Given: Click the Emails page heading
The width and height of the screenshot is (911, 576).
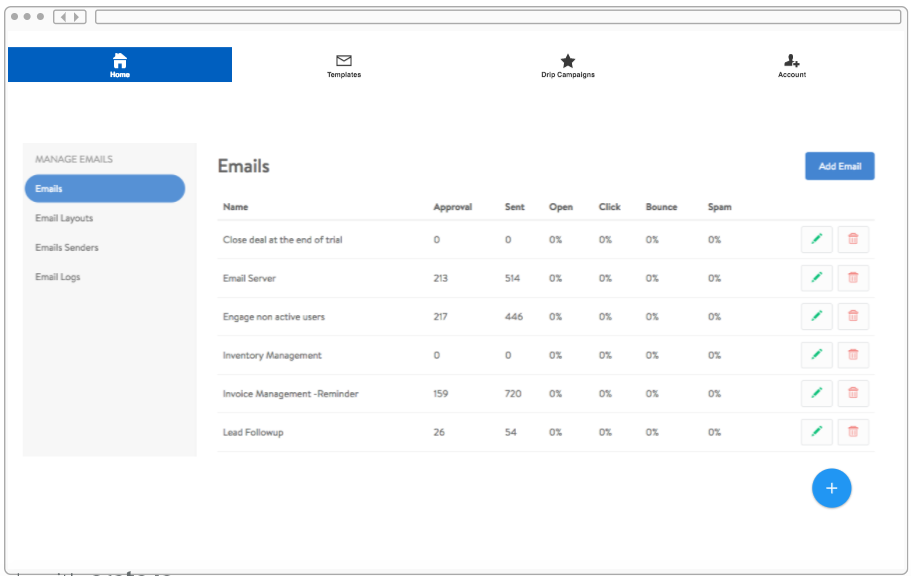Looking at the screenshot, I should click(x=243, y=166).
